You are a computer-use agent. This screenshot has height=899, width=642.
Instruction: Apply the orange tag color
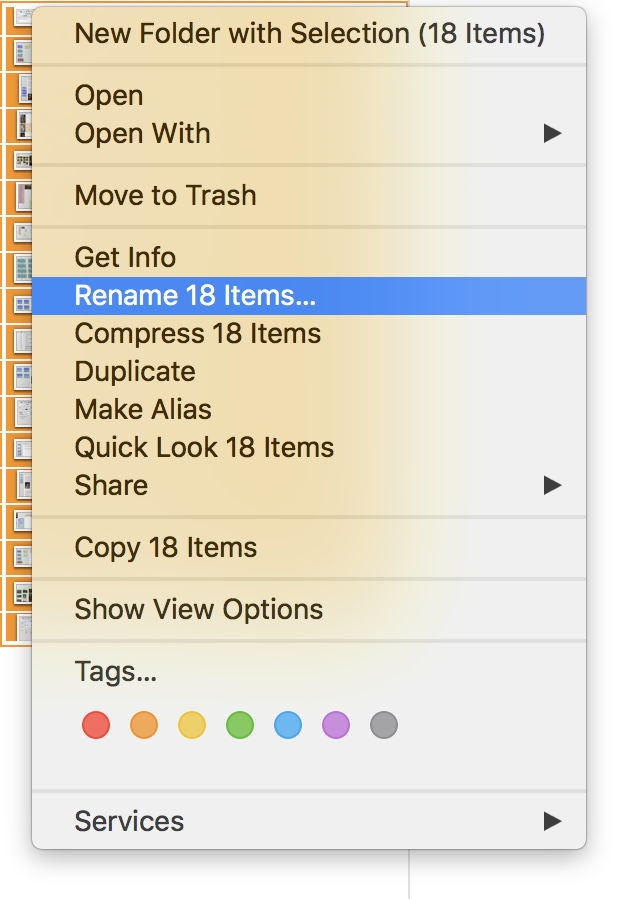pos(144,725)
